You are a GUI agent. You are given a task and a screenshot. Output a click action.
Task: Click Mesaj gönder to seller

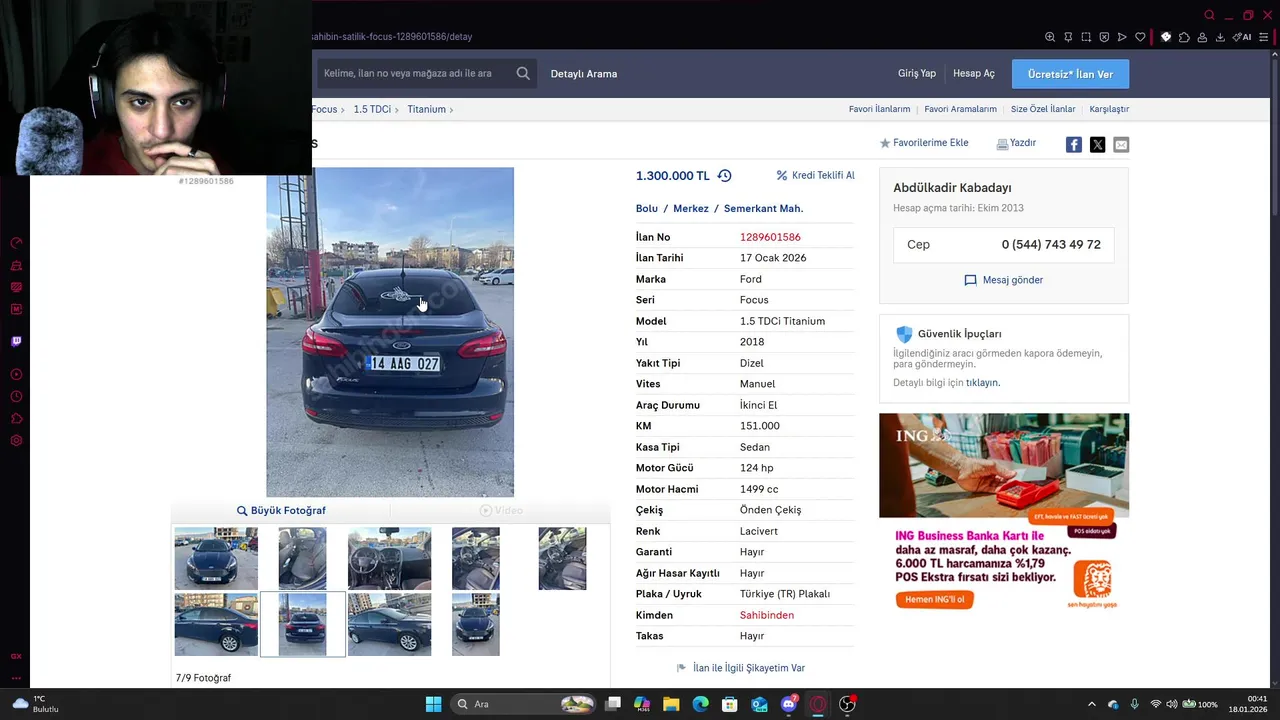coord(1003,280)
